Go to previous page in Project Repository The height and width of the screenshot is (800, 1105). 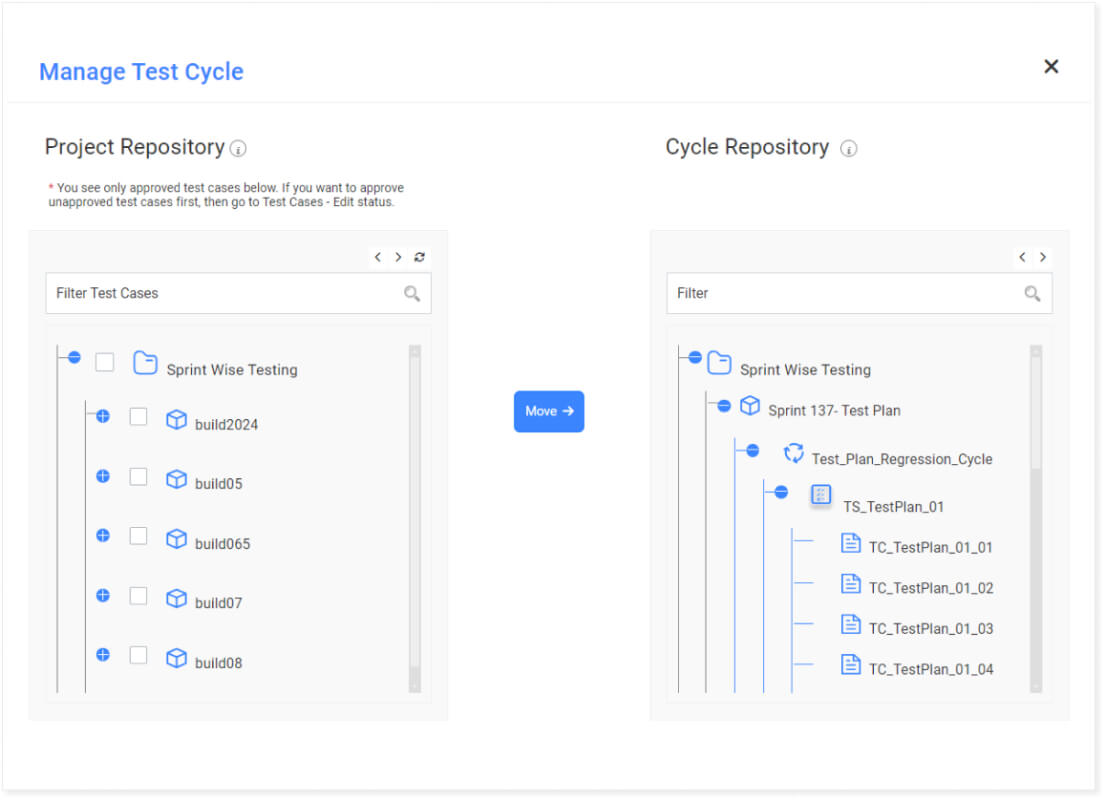click(x=378, y=257)
